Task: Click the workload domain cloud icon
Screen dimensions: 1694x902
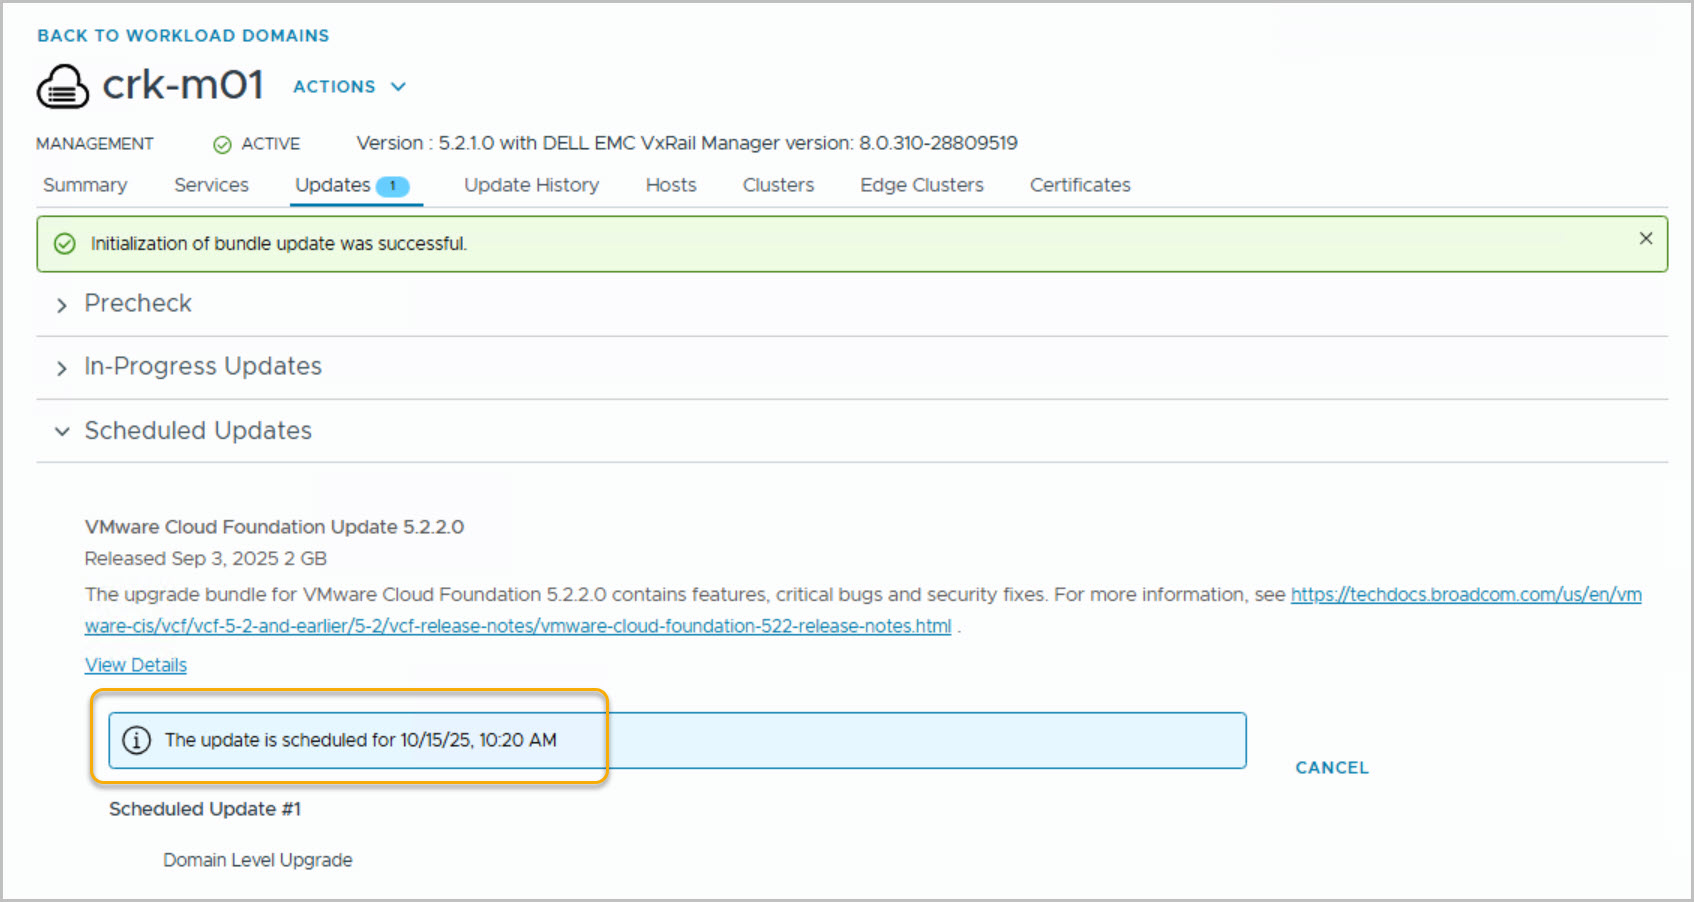Action: (x=62, y=87)
